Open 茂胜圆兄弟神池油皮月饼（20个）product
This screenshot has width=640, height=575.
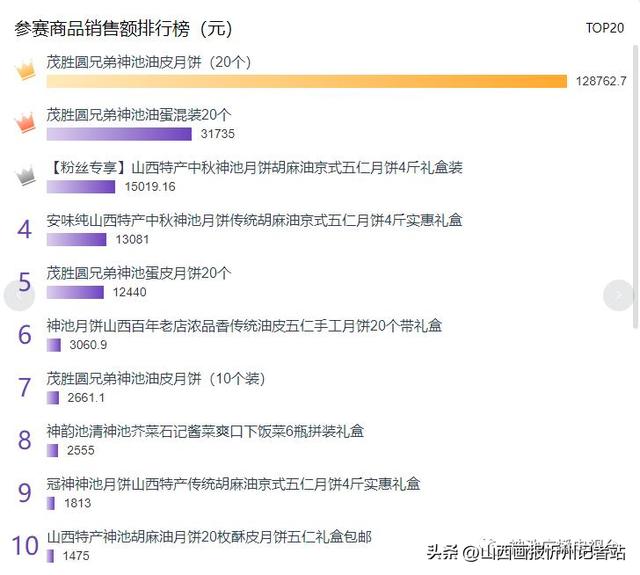pos(149,62)
